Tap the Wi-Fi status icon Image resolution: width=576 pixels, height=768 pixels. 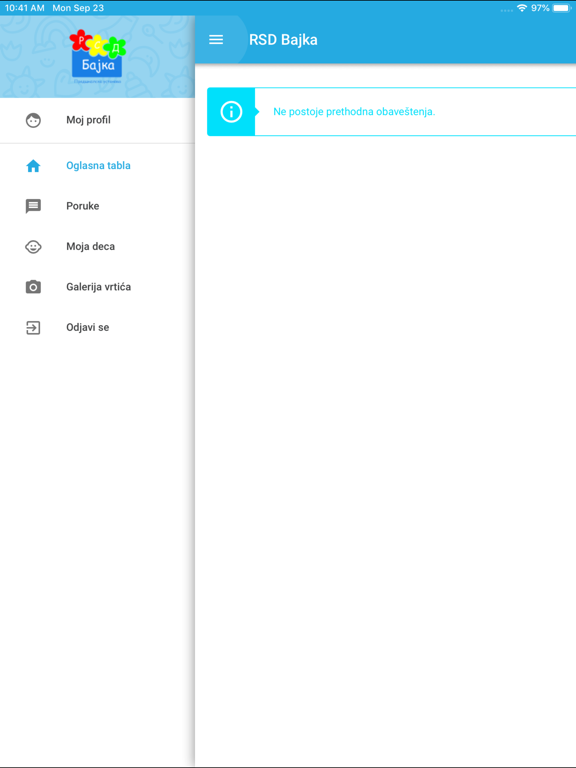click(x=522, y=8)
